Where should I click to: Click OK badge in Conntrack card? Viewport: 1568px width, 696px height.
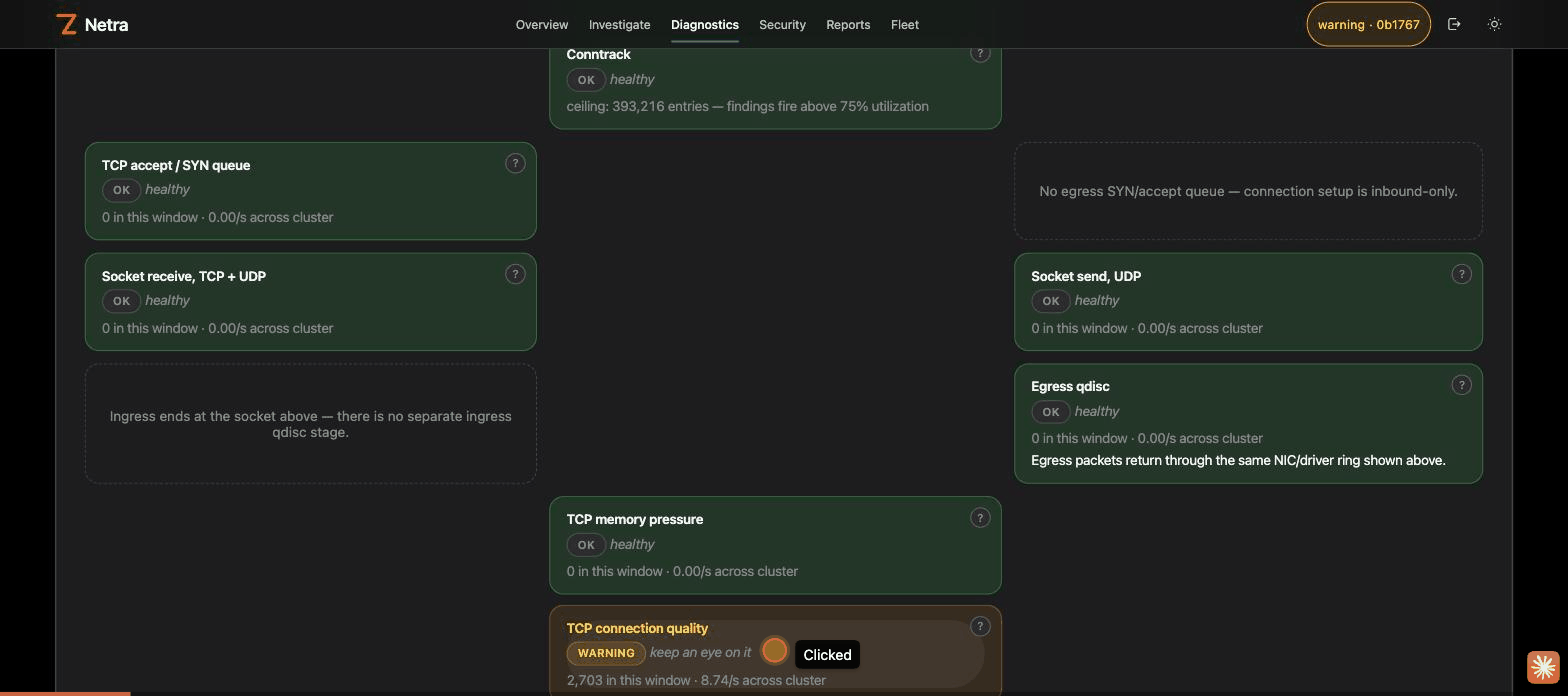(x=586, y=80)
